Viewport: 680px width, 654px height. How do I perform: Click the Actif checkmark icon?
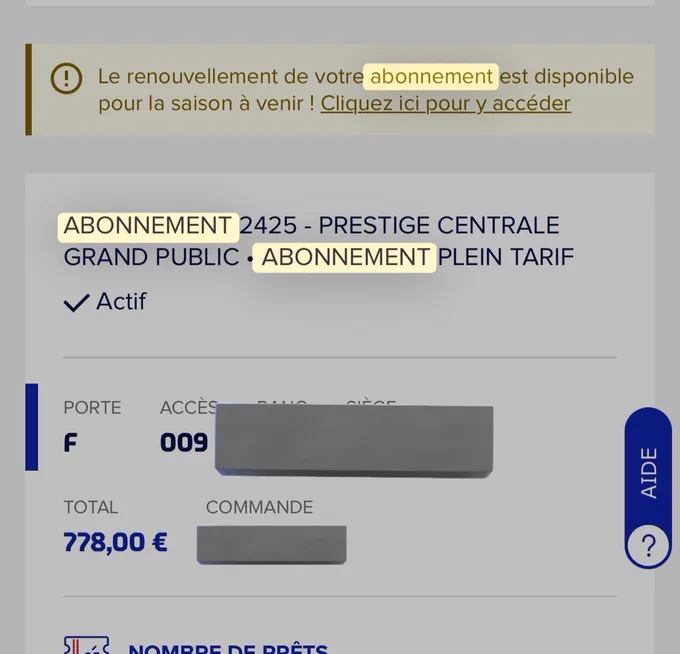77,302
